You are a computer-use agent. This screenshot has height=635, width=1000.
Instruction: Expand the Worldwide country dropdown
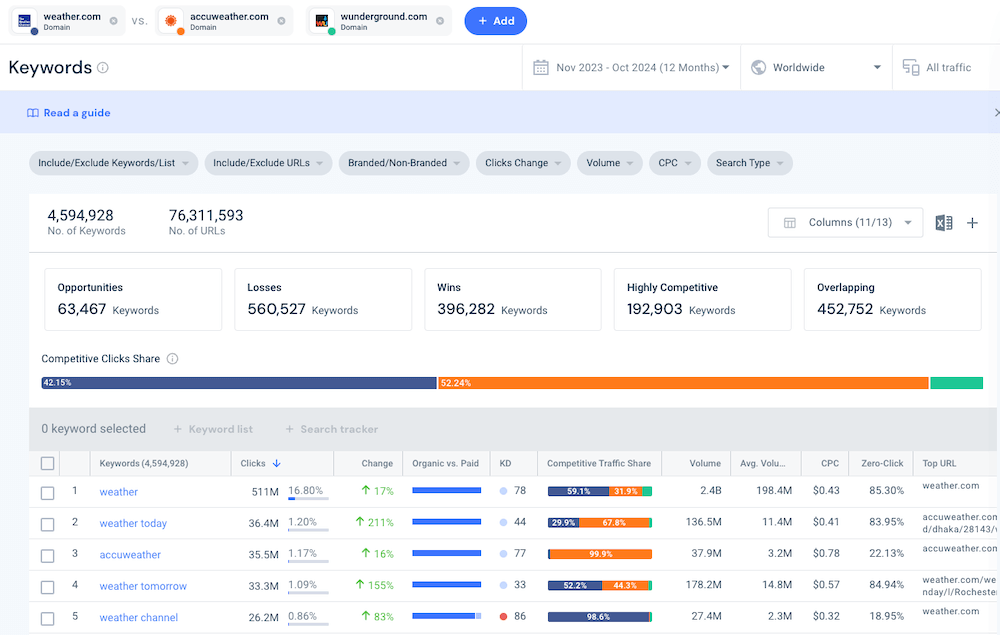(816, 68)
